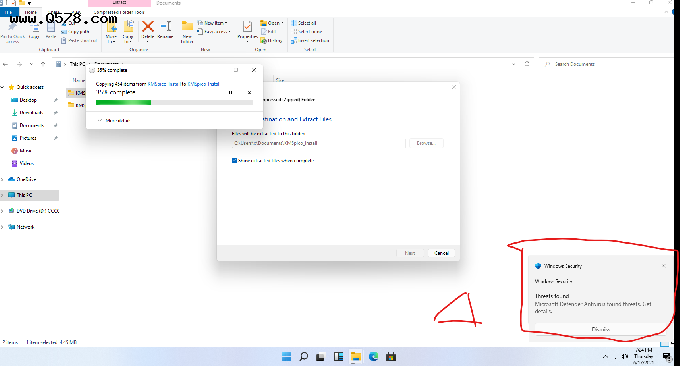The height and width of the screenshot is (366, 680).
Task: Open Widgets from the taskbar
Action: coord(338,356)
